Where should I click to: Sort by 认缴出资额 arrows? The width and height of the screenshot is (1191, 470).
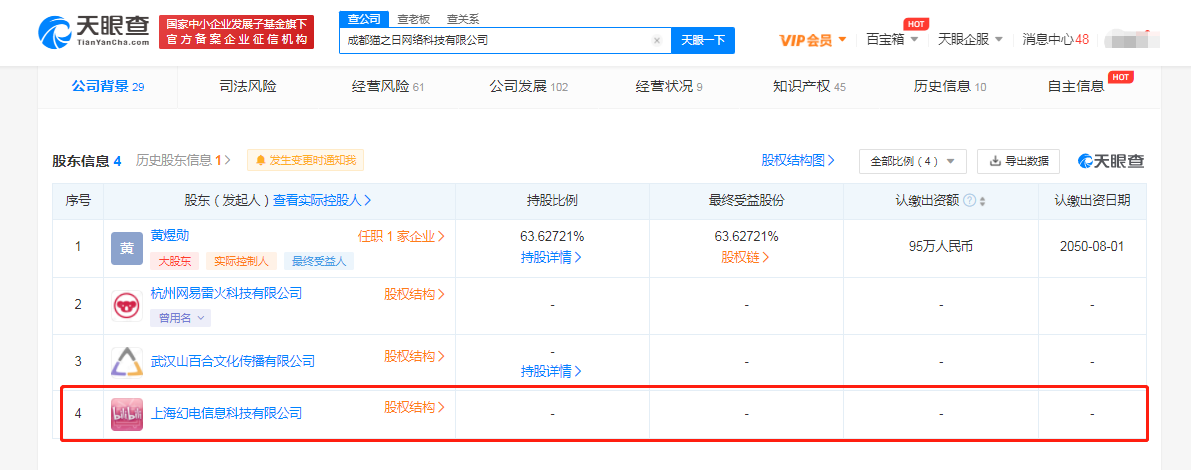(x=983, y=201)
